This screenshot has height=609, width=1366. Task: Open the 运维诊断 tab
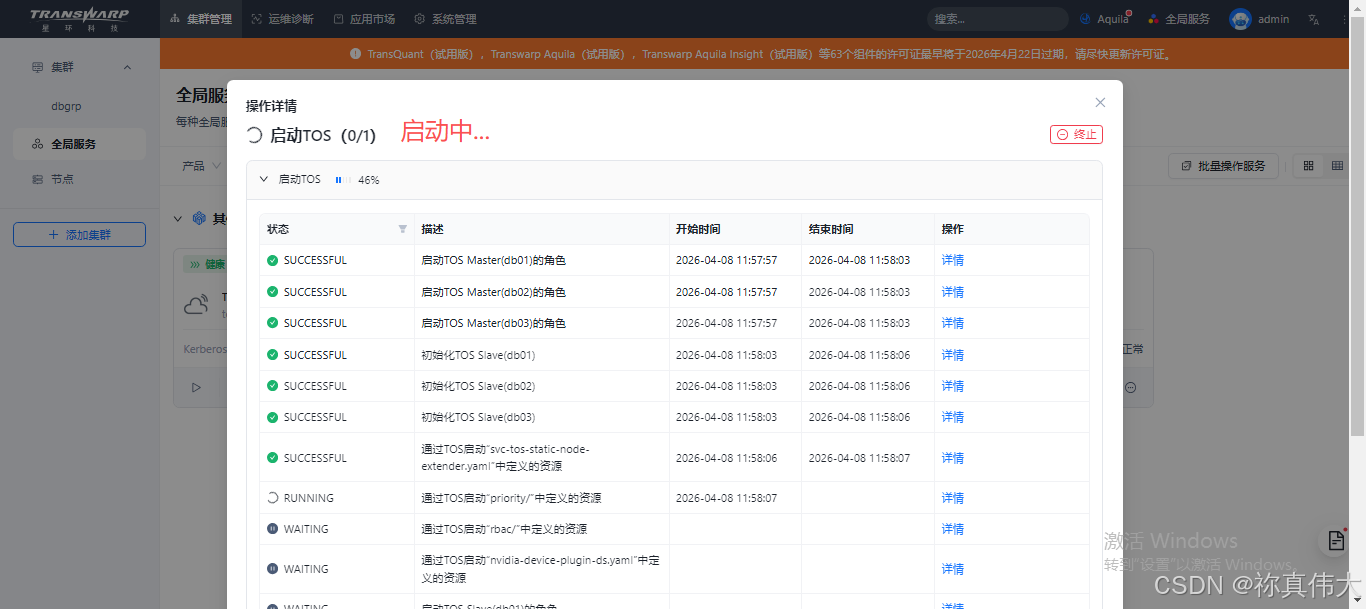click(x=283, y=19)
